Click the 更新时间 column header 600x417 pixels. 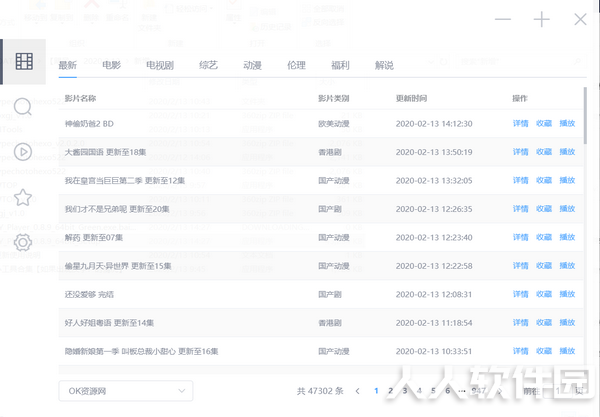tap(411, 98)
